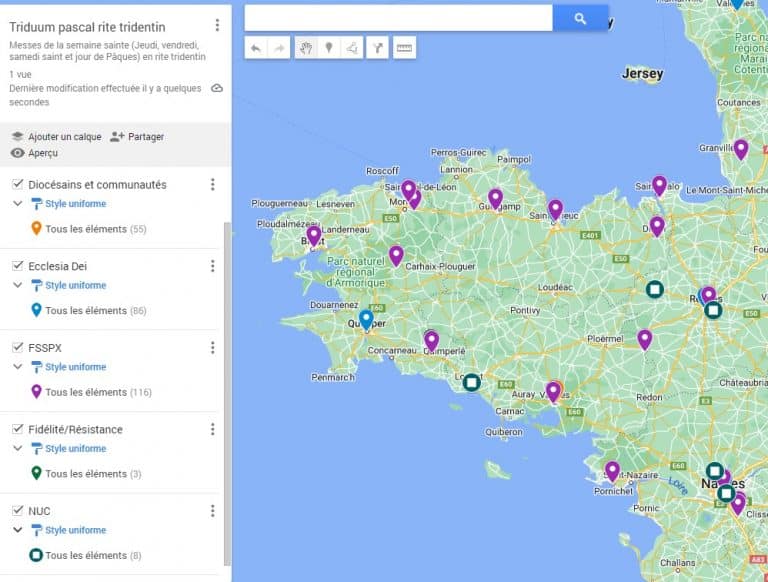Click Style uniforme under NUC
This screenshot has width=768, height=582.
[x=69, y=530]
